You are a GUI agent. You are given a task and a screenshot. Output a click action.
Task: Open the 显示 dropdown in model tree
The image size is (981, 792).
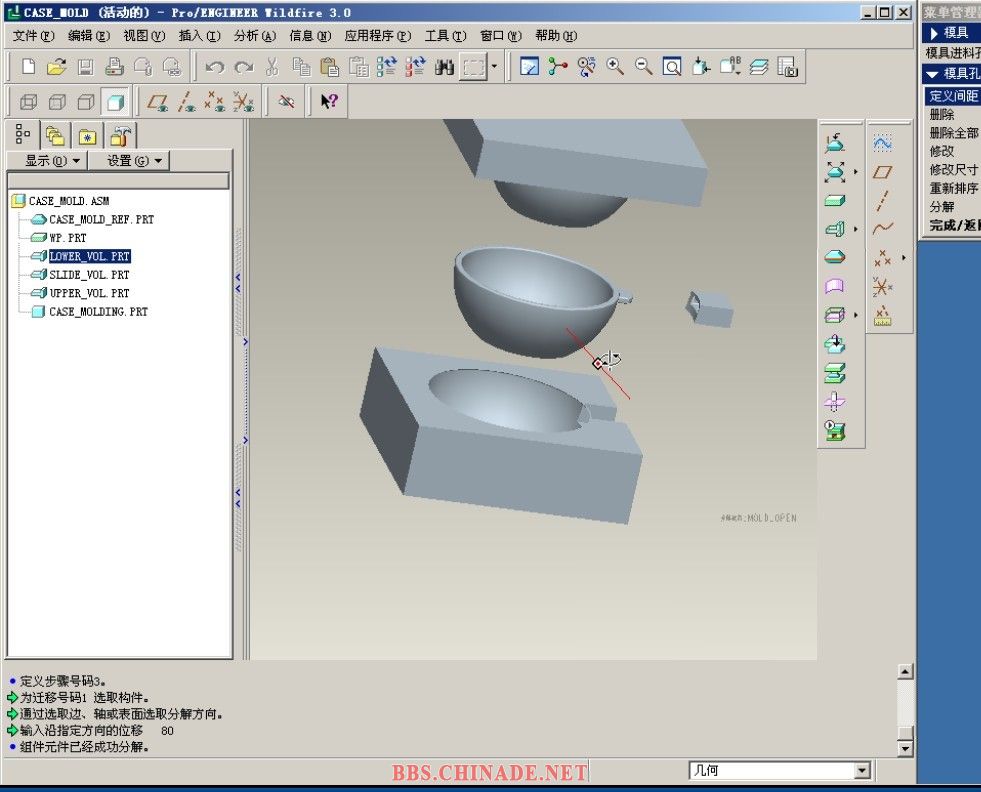(x=46, y=161)
